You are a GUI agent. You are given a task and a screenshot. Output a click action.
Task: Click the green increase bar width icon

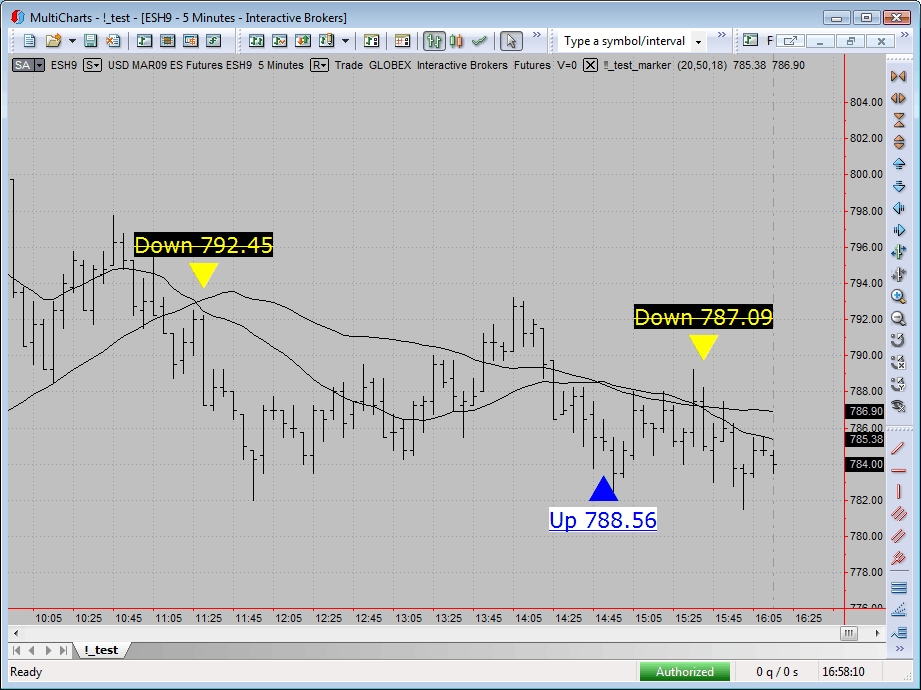coord(899,252)
